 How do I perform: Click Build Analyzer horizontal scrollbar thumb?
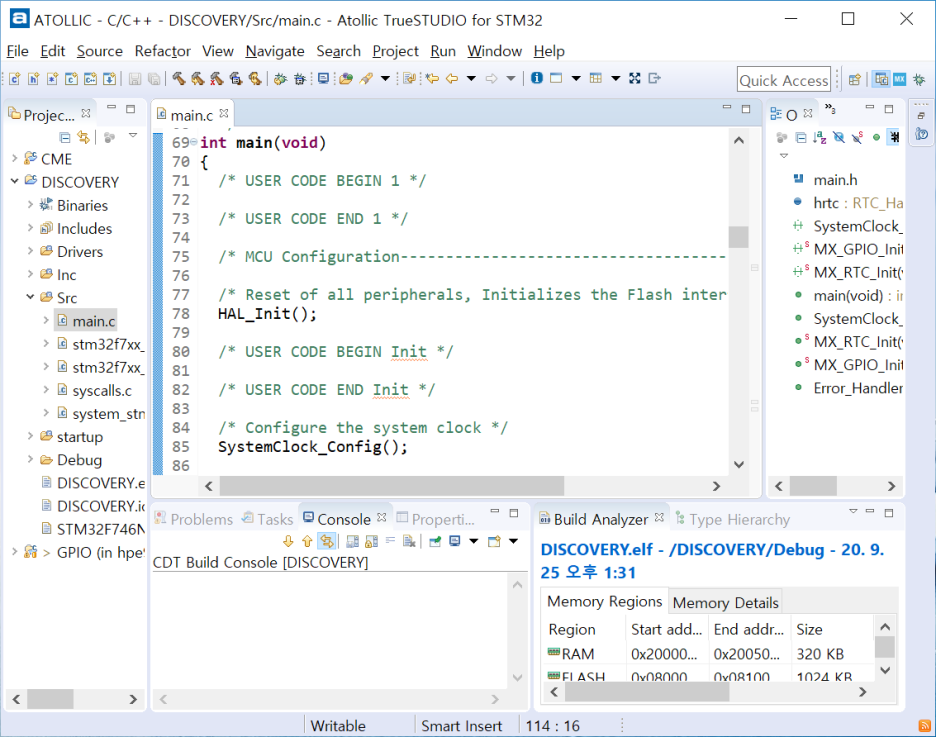(x=647, y=692)
